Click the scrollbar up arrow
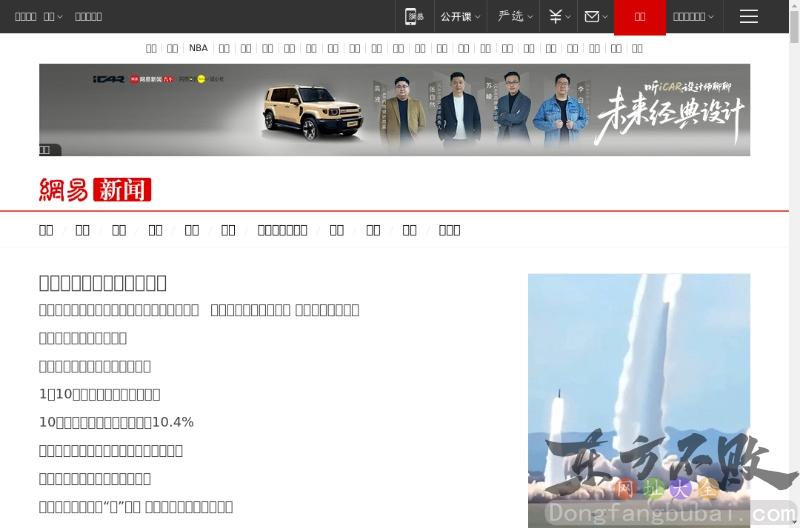The height and width of the screenshot is (528, 800). pyautogui.click(x=794, y=4)
